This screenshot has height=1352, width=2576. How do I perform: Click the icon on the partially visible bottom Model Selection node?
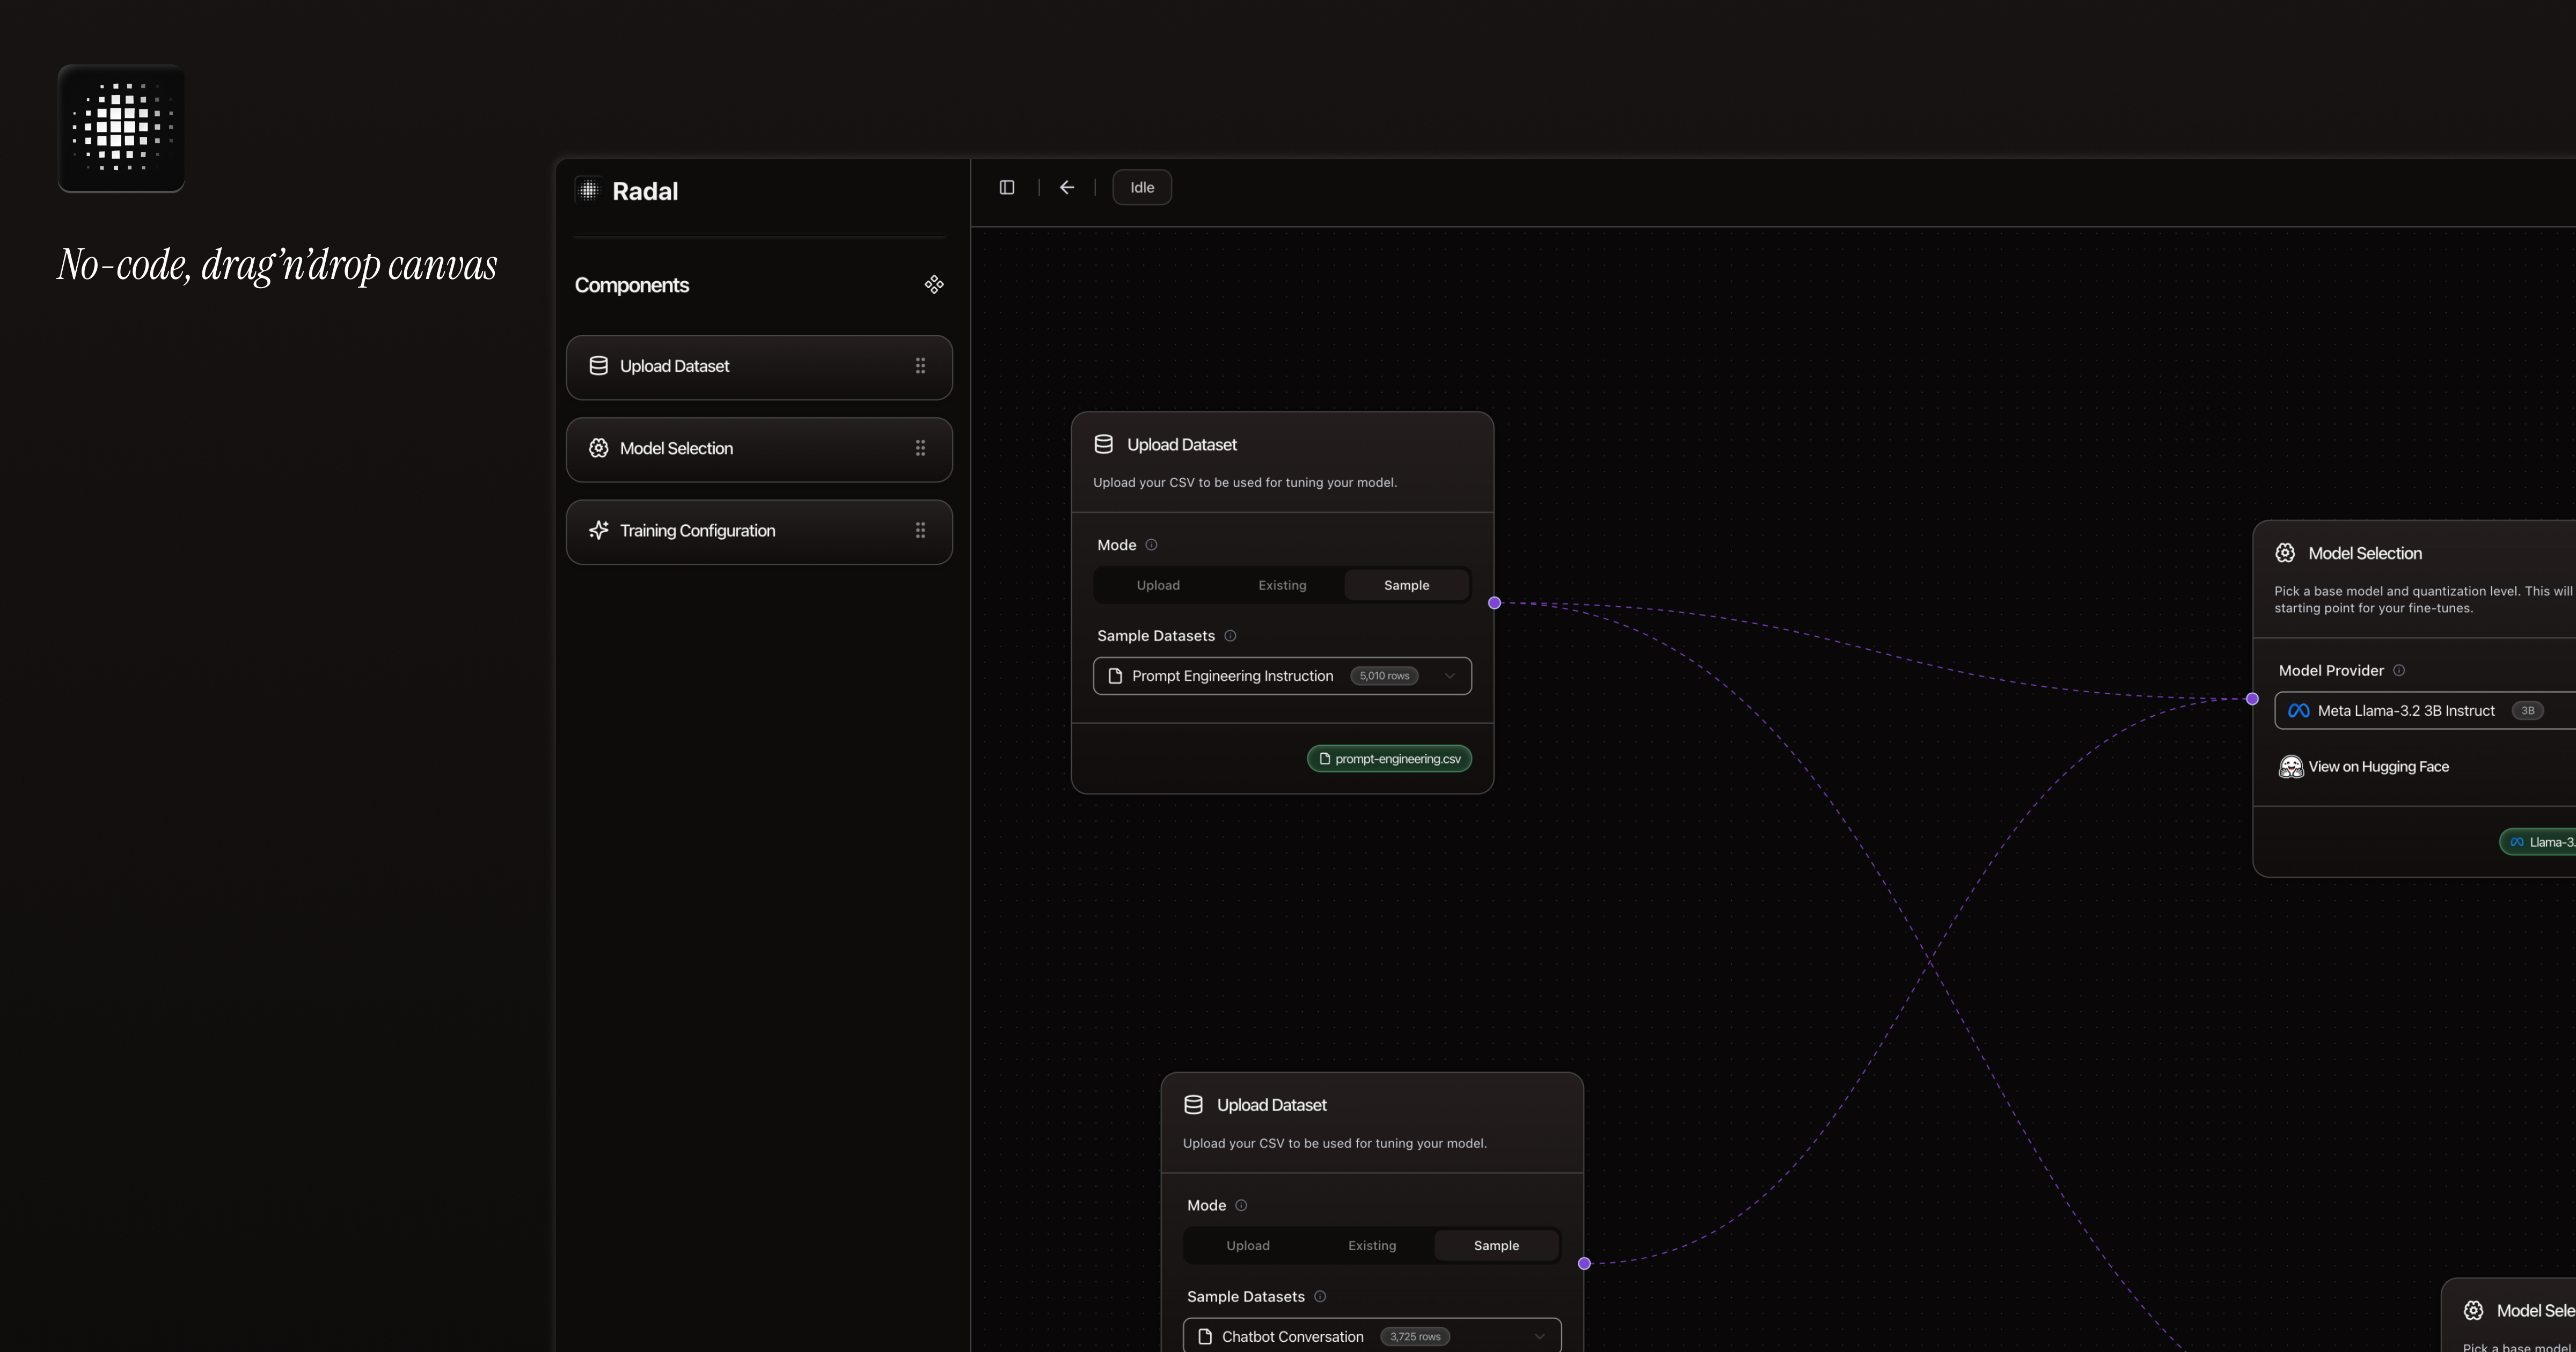tap(2473, 1311)
